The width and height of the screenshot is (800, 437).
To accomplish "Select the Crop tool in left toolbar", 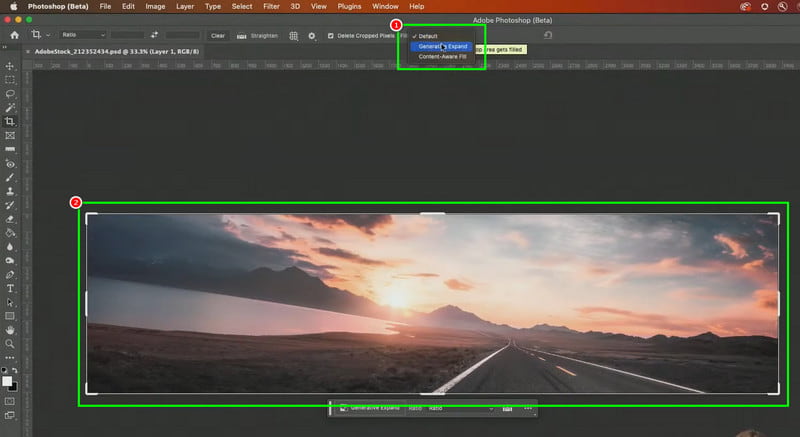I will coord(10,121).
